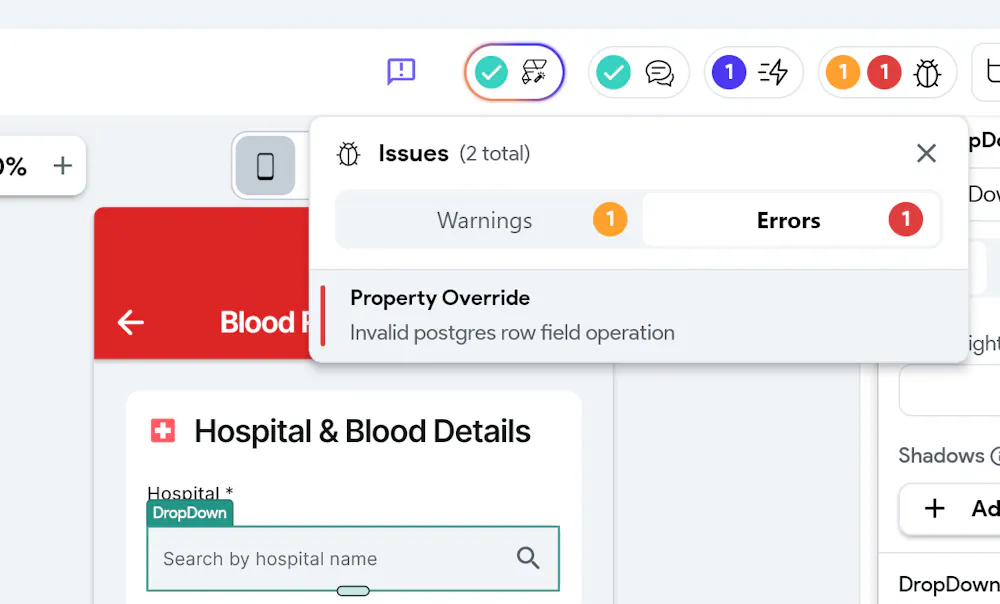Open the optimizations lightning bolt button
This screenshot has width=1000, height=604.
point(773,72)
